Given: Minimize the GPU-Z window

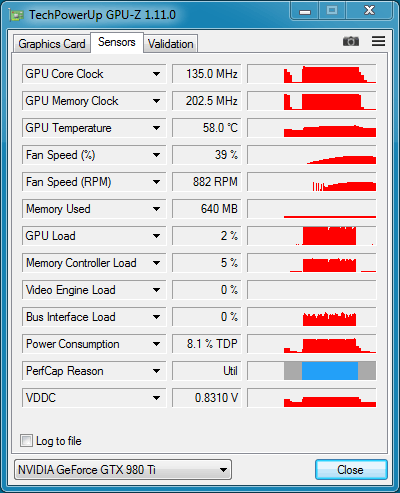Looking at the screenshot, I should (305, 11).
